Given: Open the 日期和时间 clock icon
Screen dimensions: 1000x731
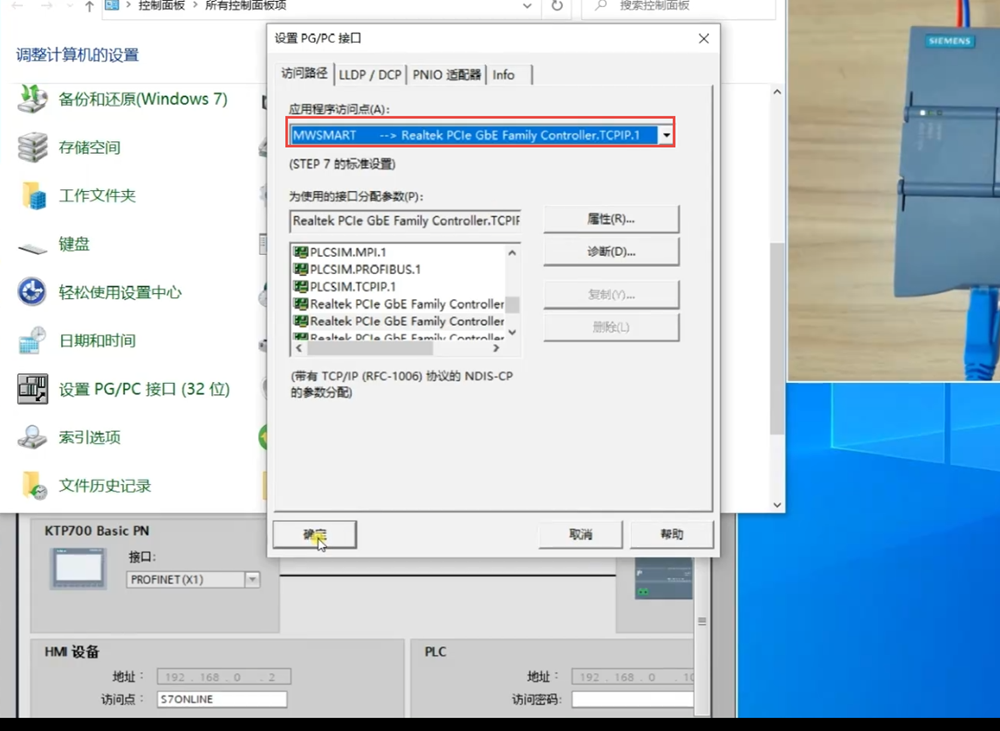Looking at the screenshot, I should [x=33, y=341].
